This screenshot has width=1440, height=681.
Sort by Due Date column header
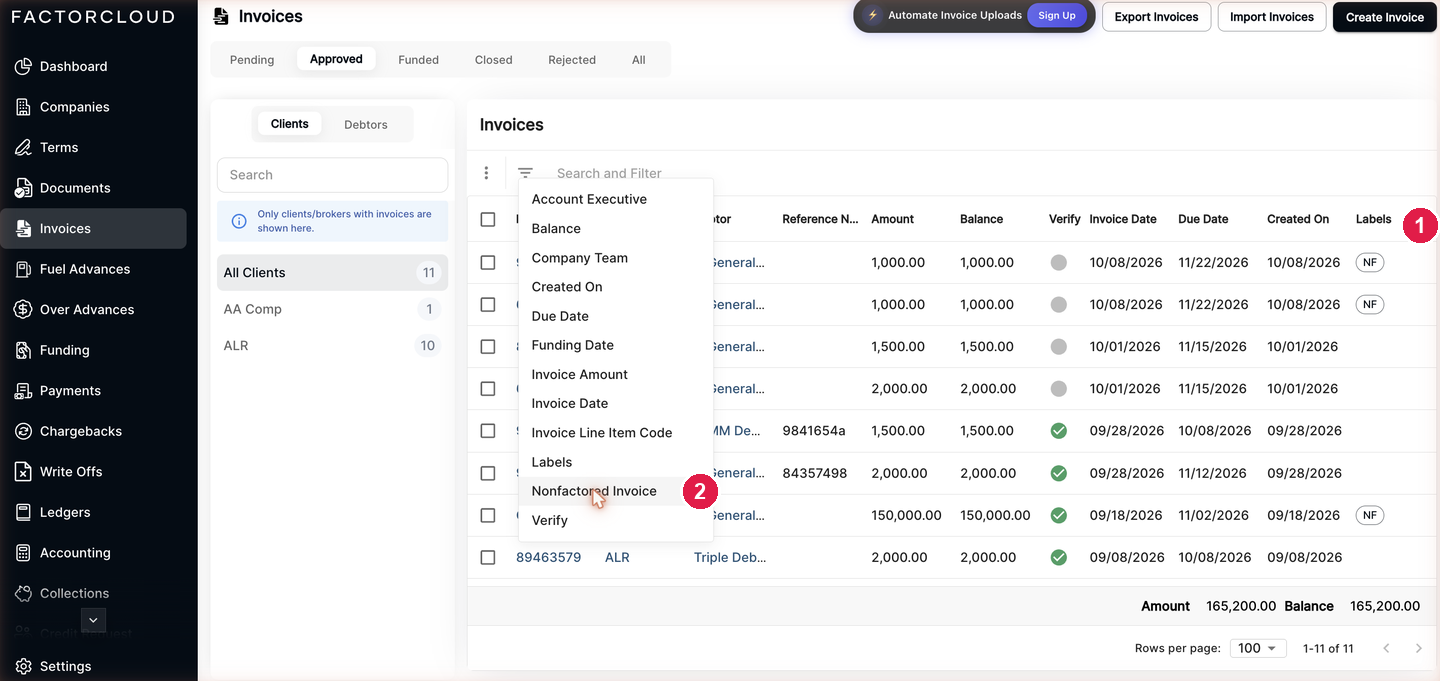1203,219
